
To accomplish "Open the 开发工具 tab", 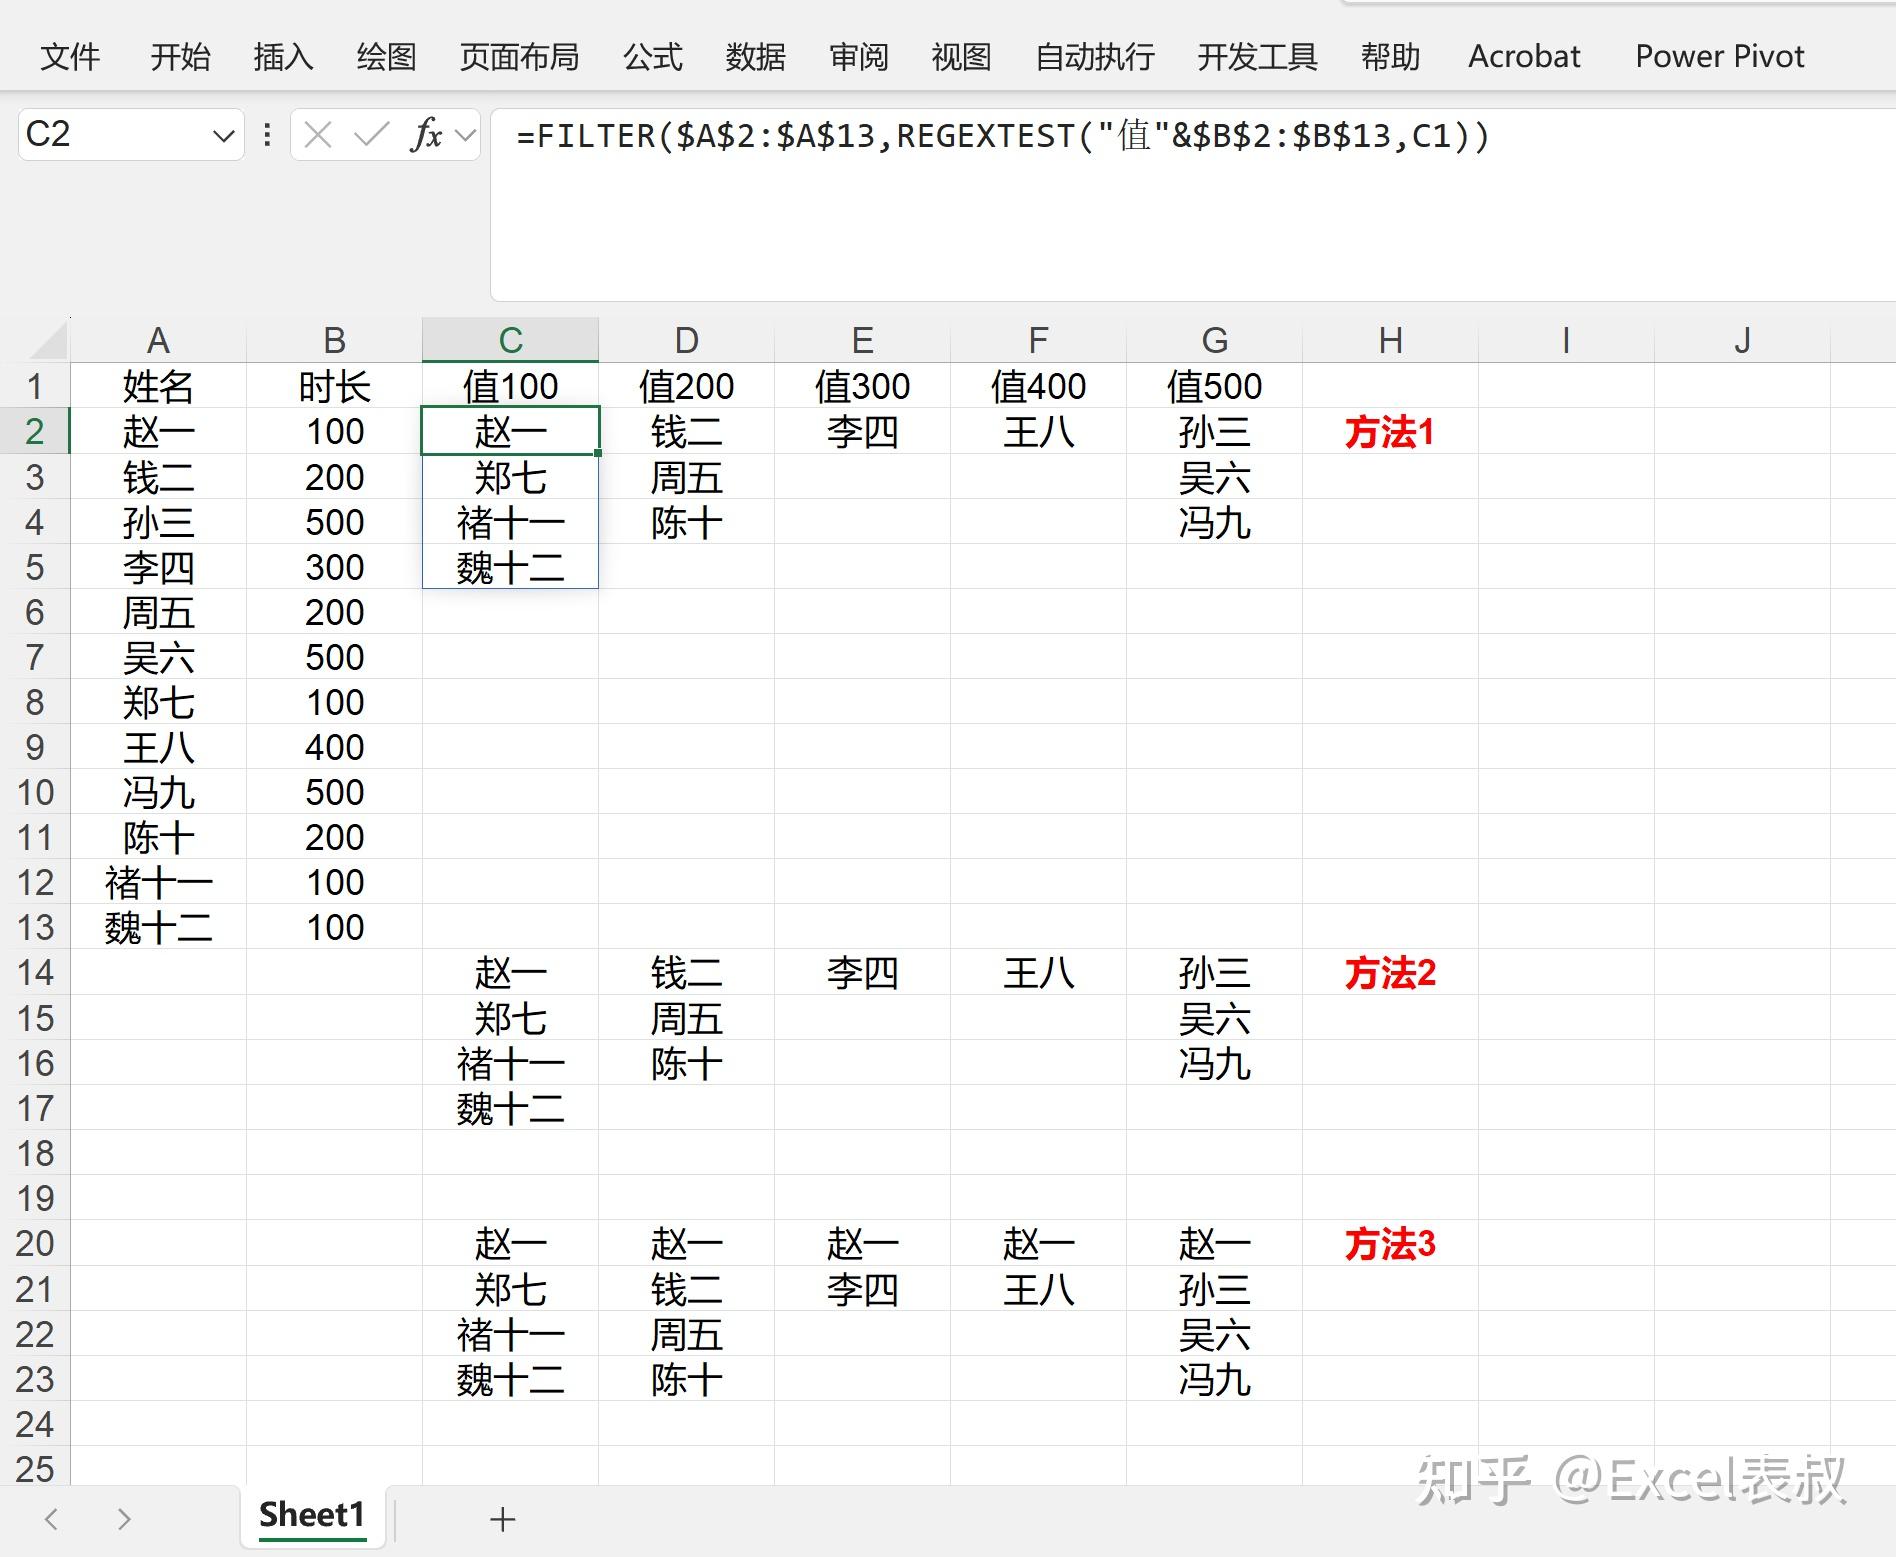I will [x=1257, y=57].
